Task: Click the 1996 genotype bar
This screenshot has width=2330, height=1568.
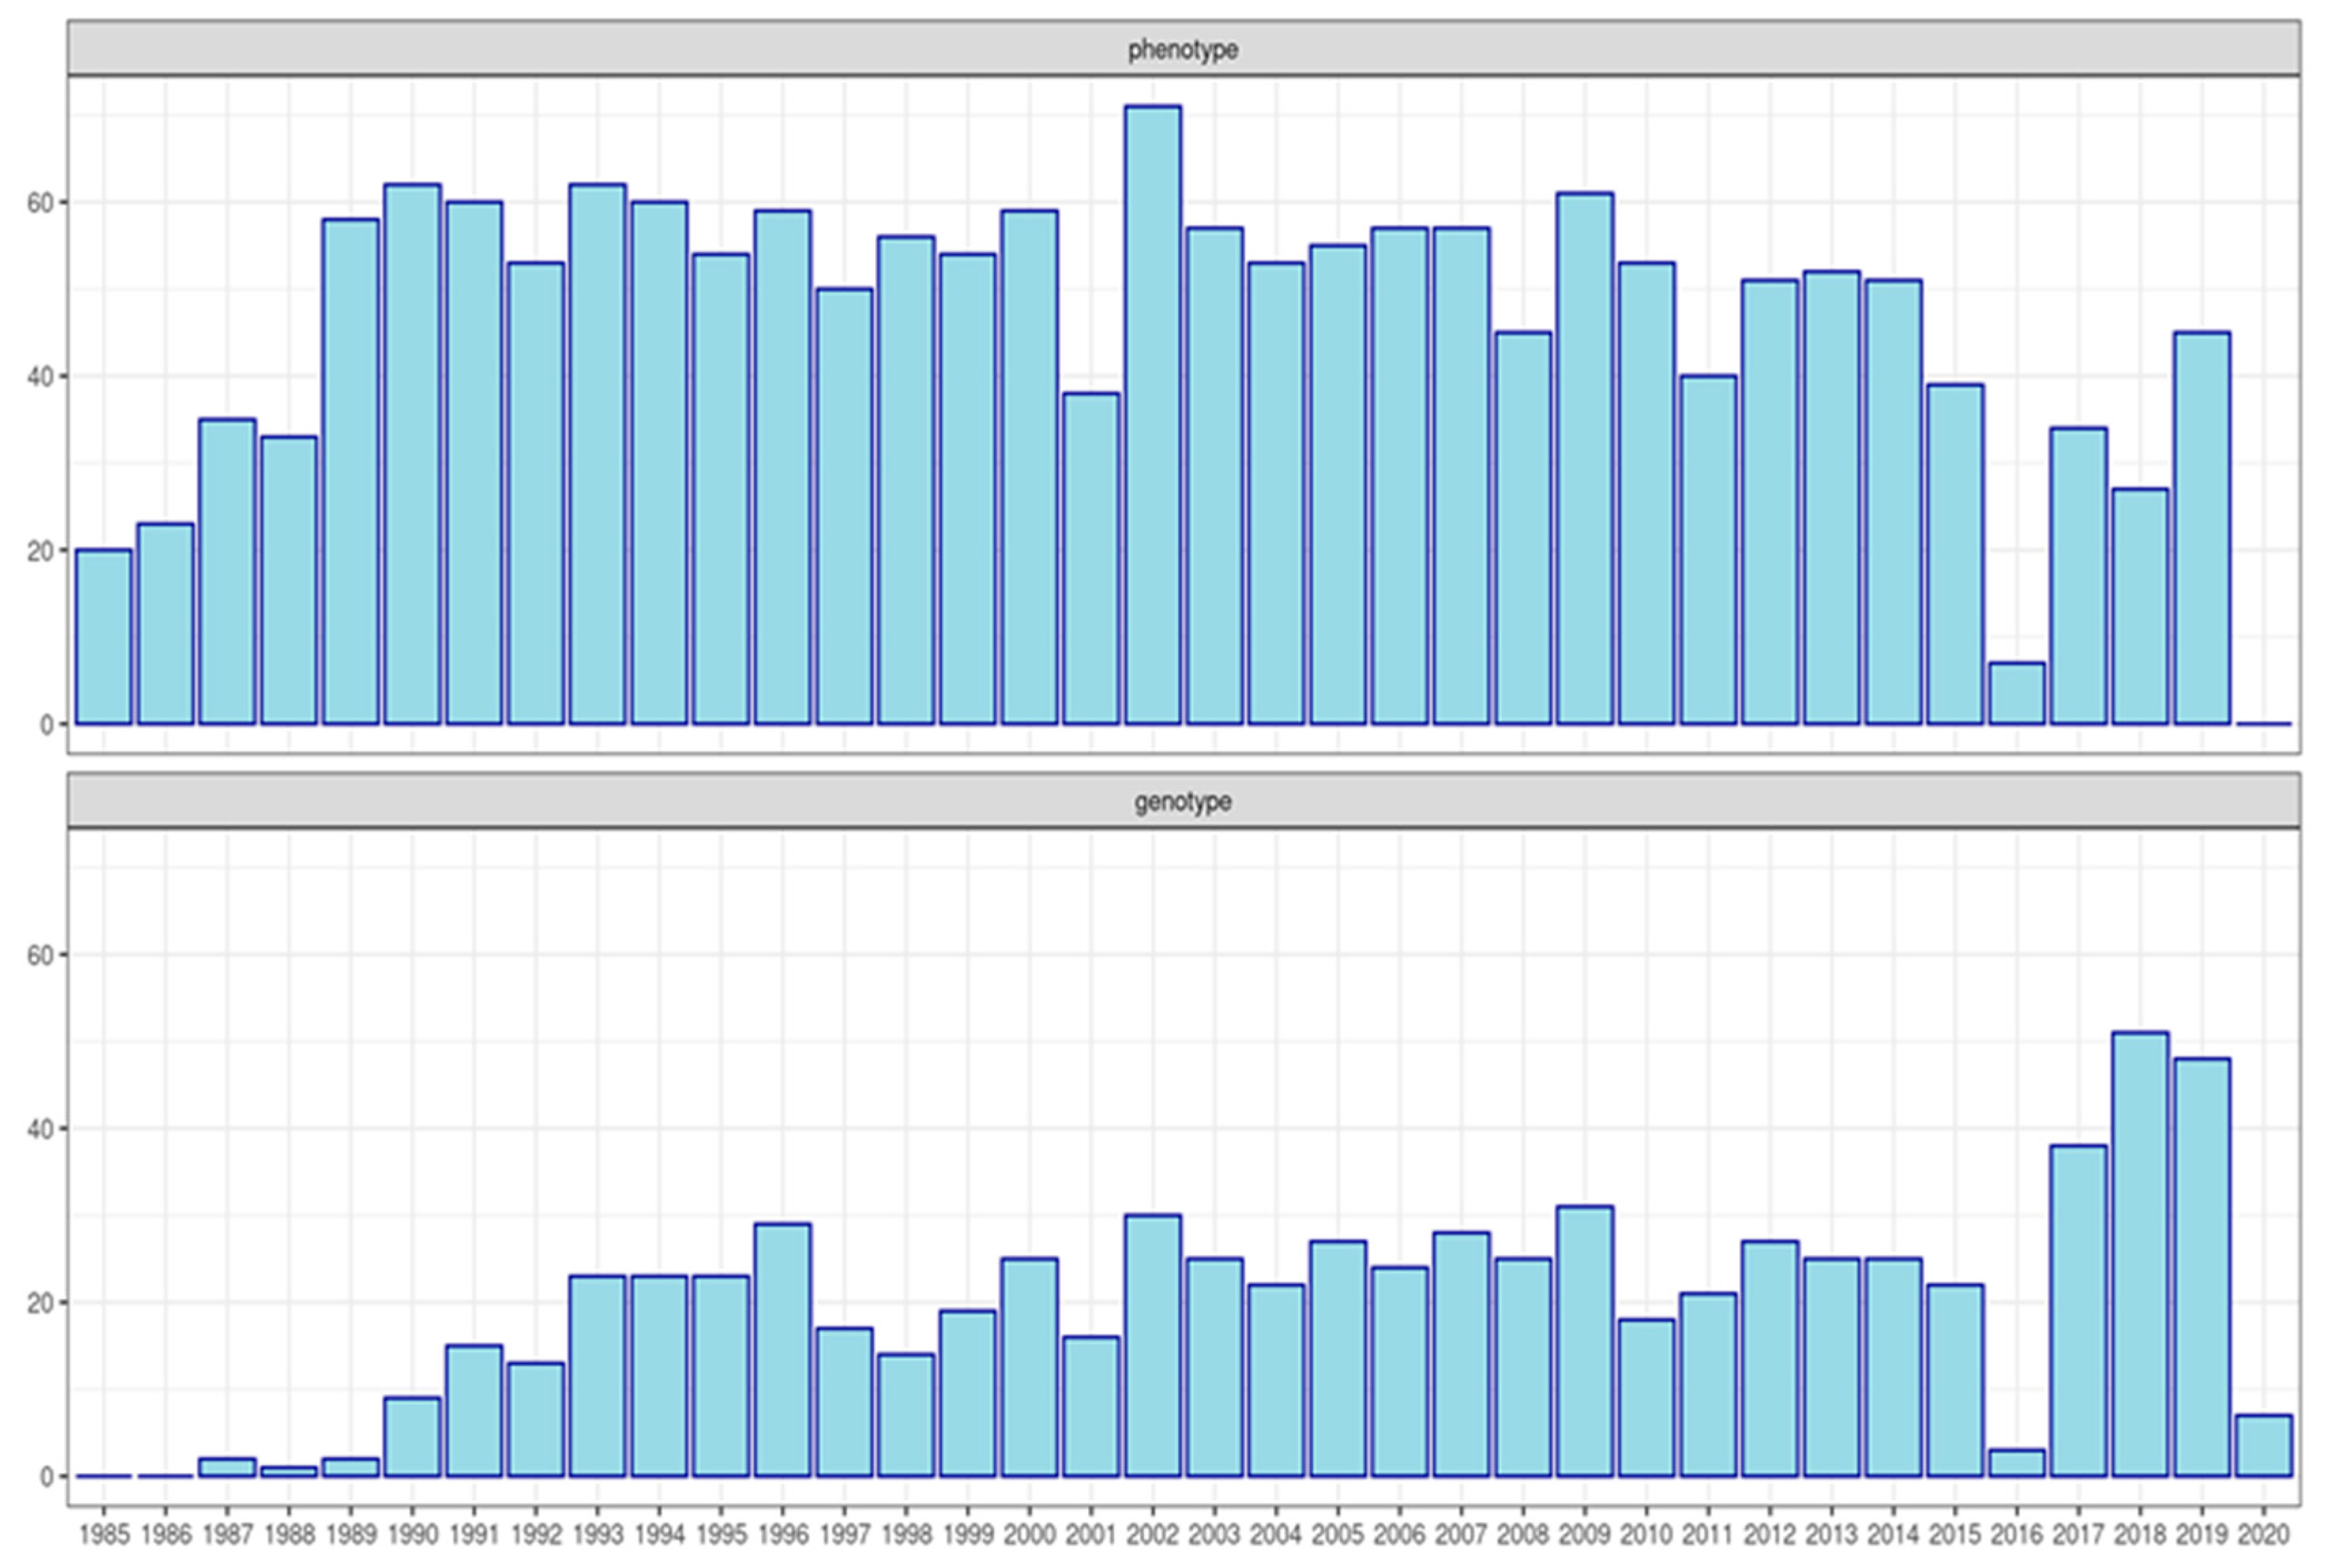Action: (782, 1350)
